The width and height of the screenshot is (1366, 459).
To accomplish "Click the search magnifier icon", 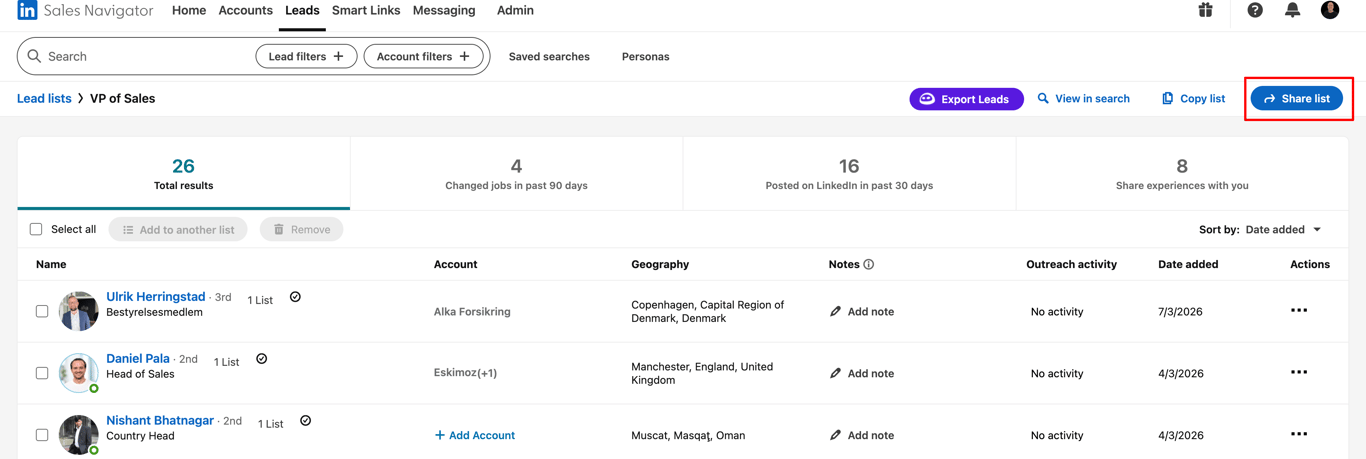I will point(35,56).
